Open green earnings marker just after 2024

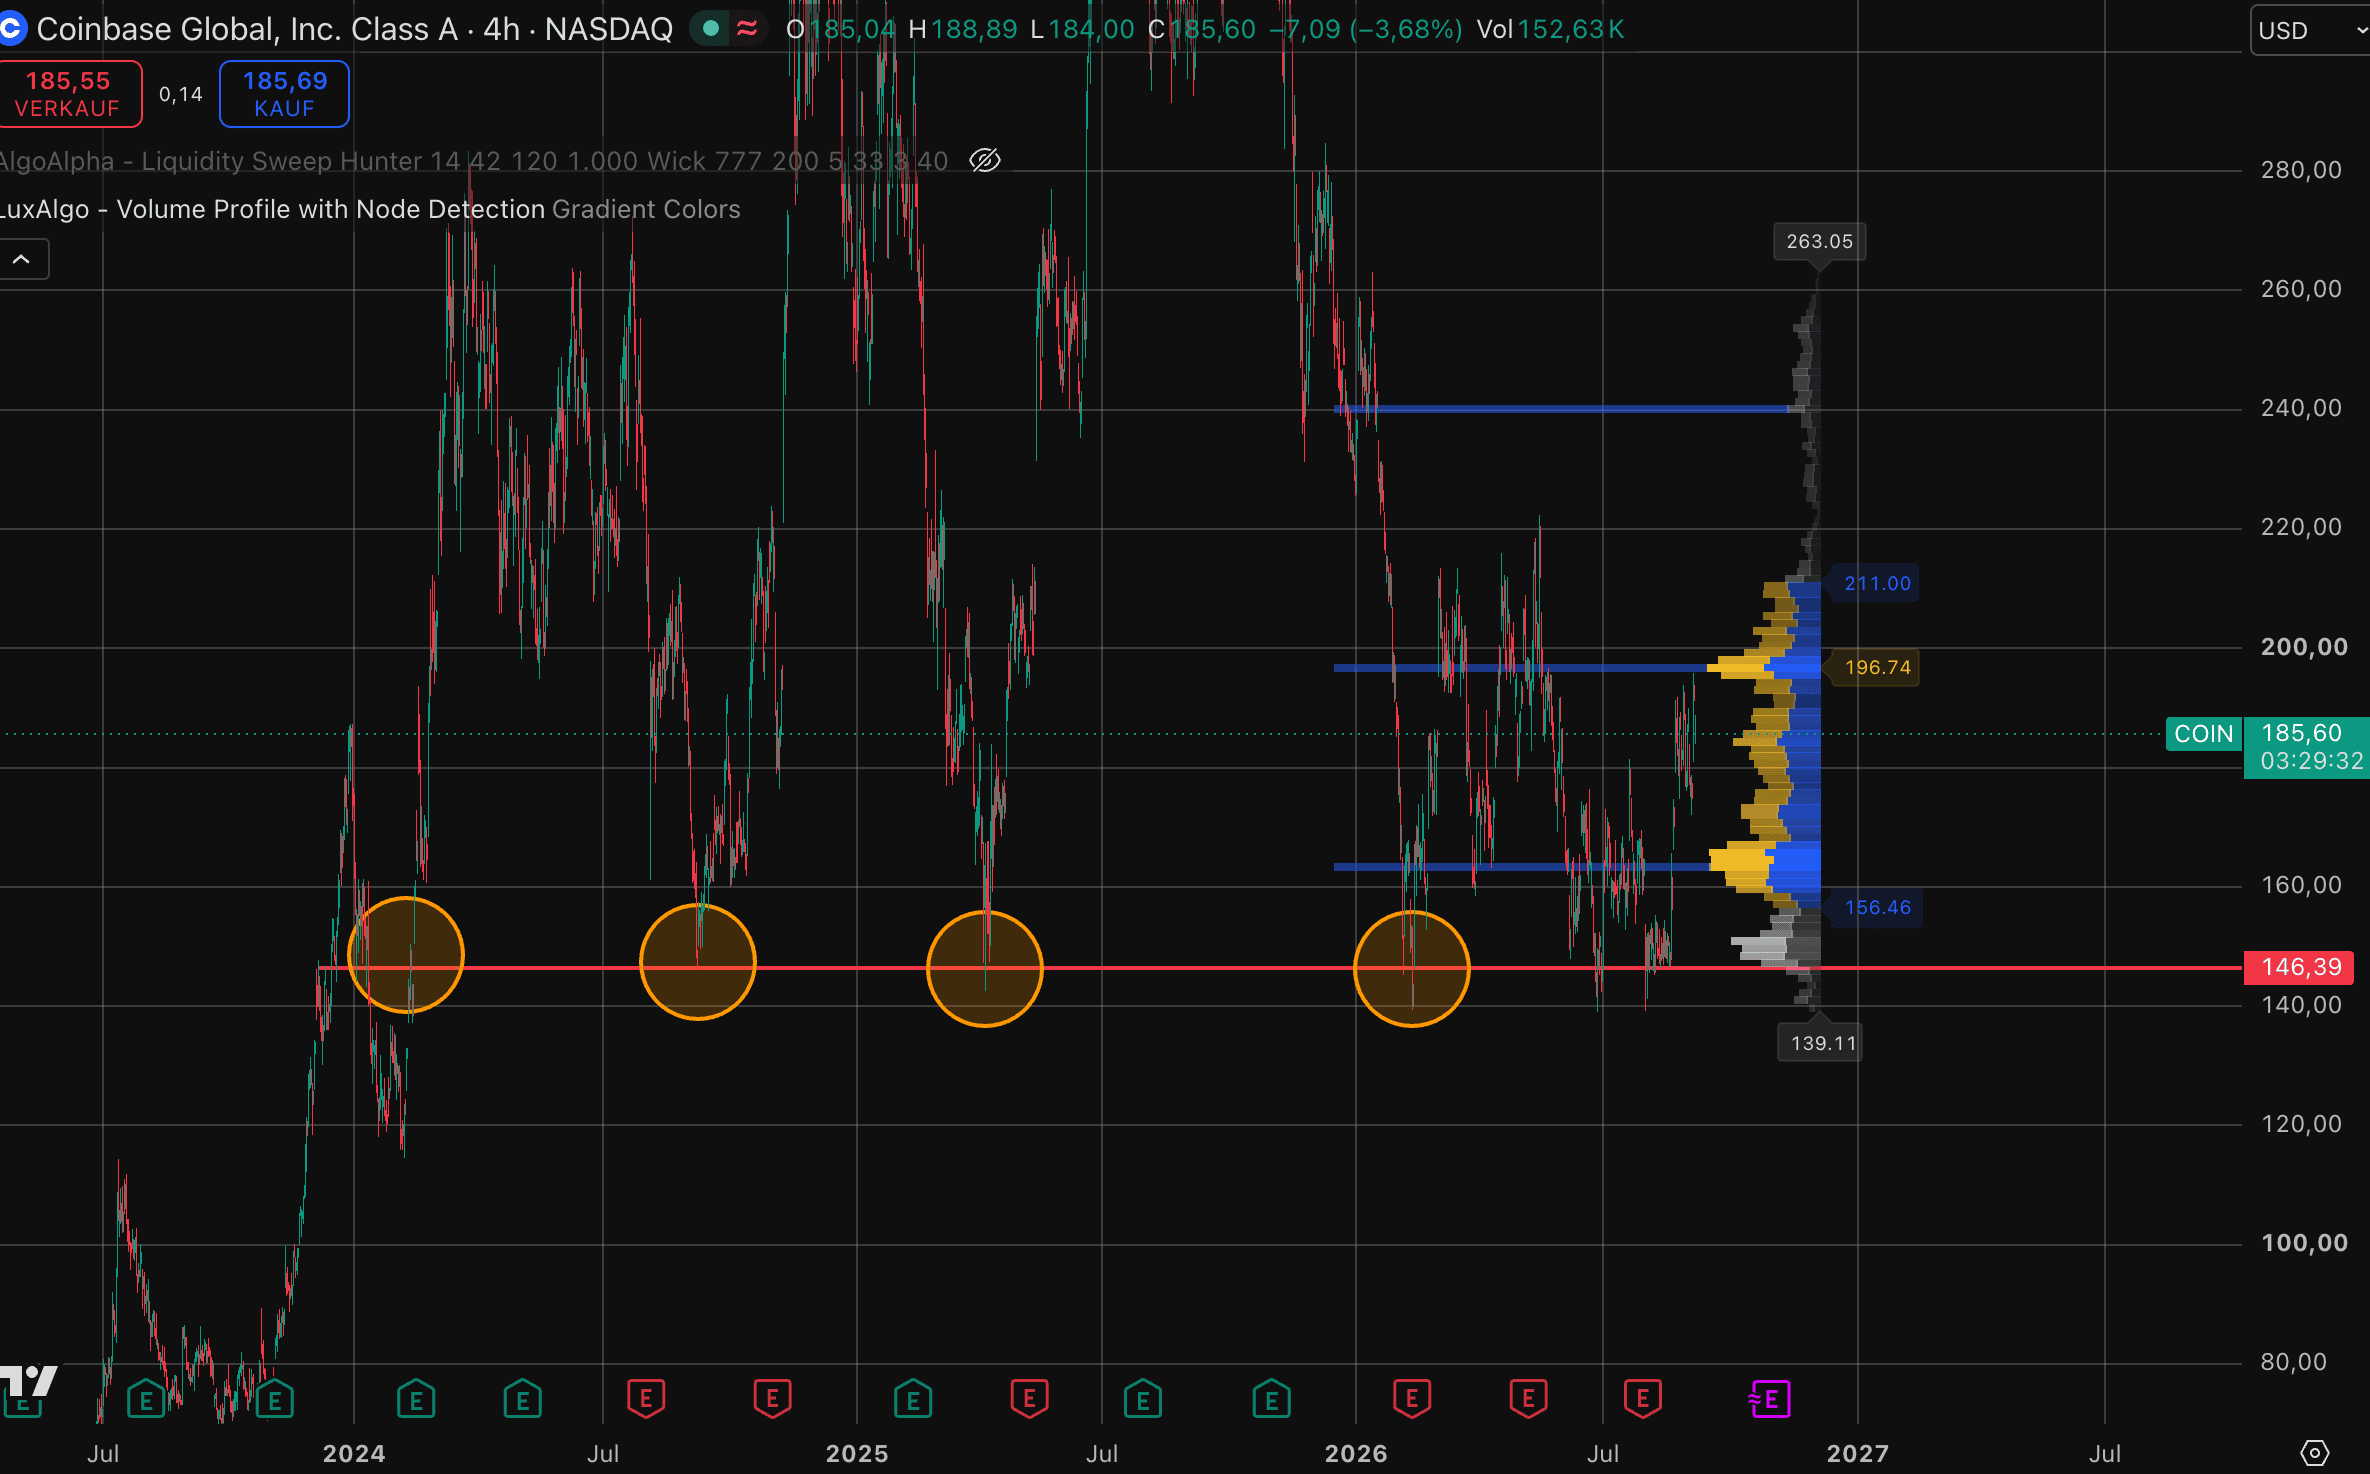[416, 1399]
